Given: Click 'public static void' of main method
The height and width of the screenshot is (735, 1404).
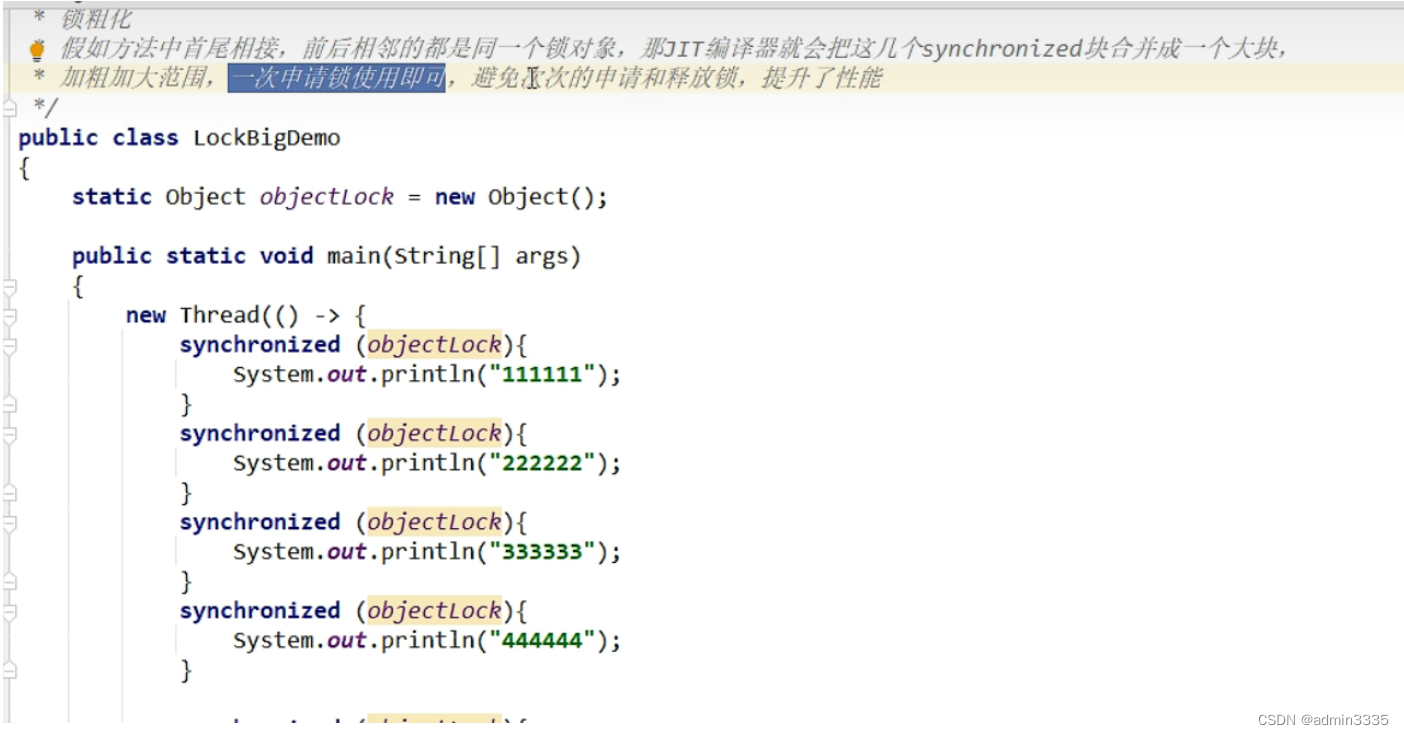Looking at the screenshot, I should pos(193,256).
